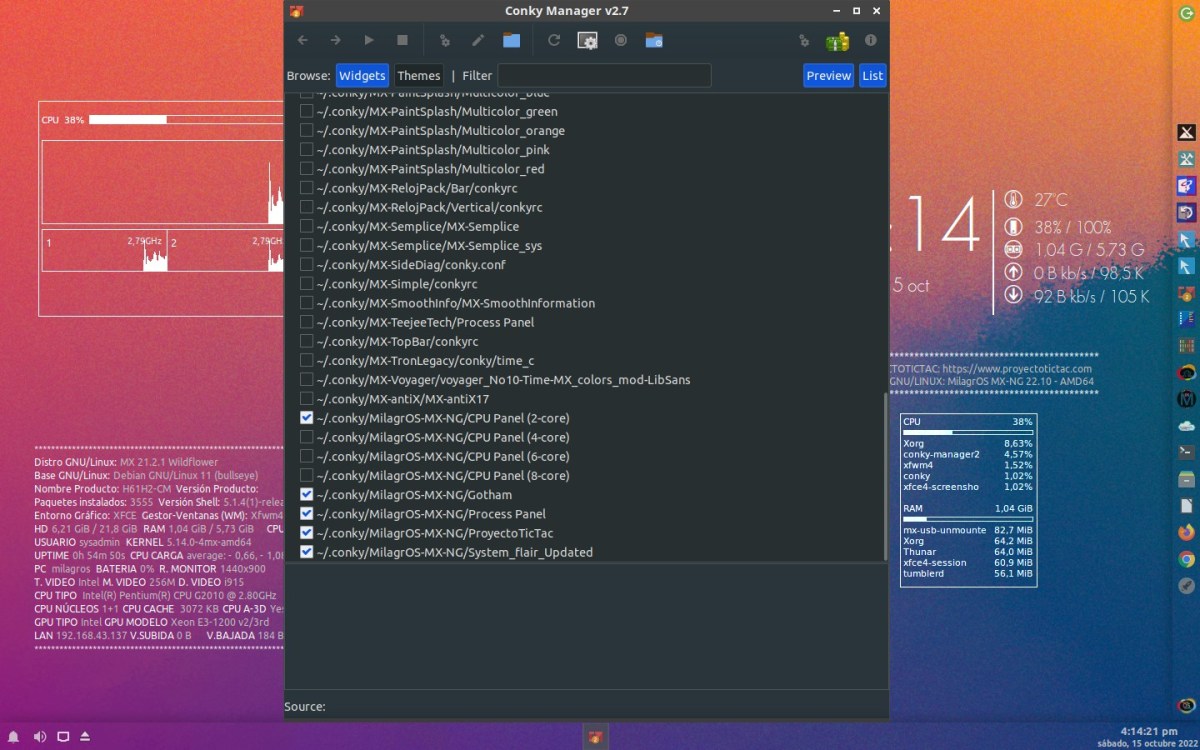Disable the MilagrOS-MX-NG/Gotham widget checkbox
The image size is (1200, 750).
(x=307, y=494)
